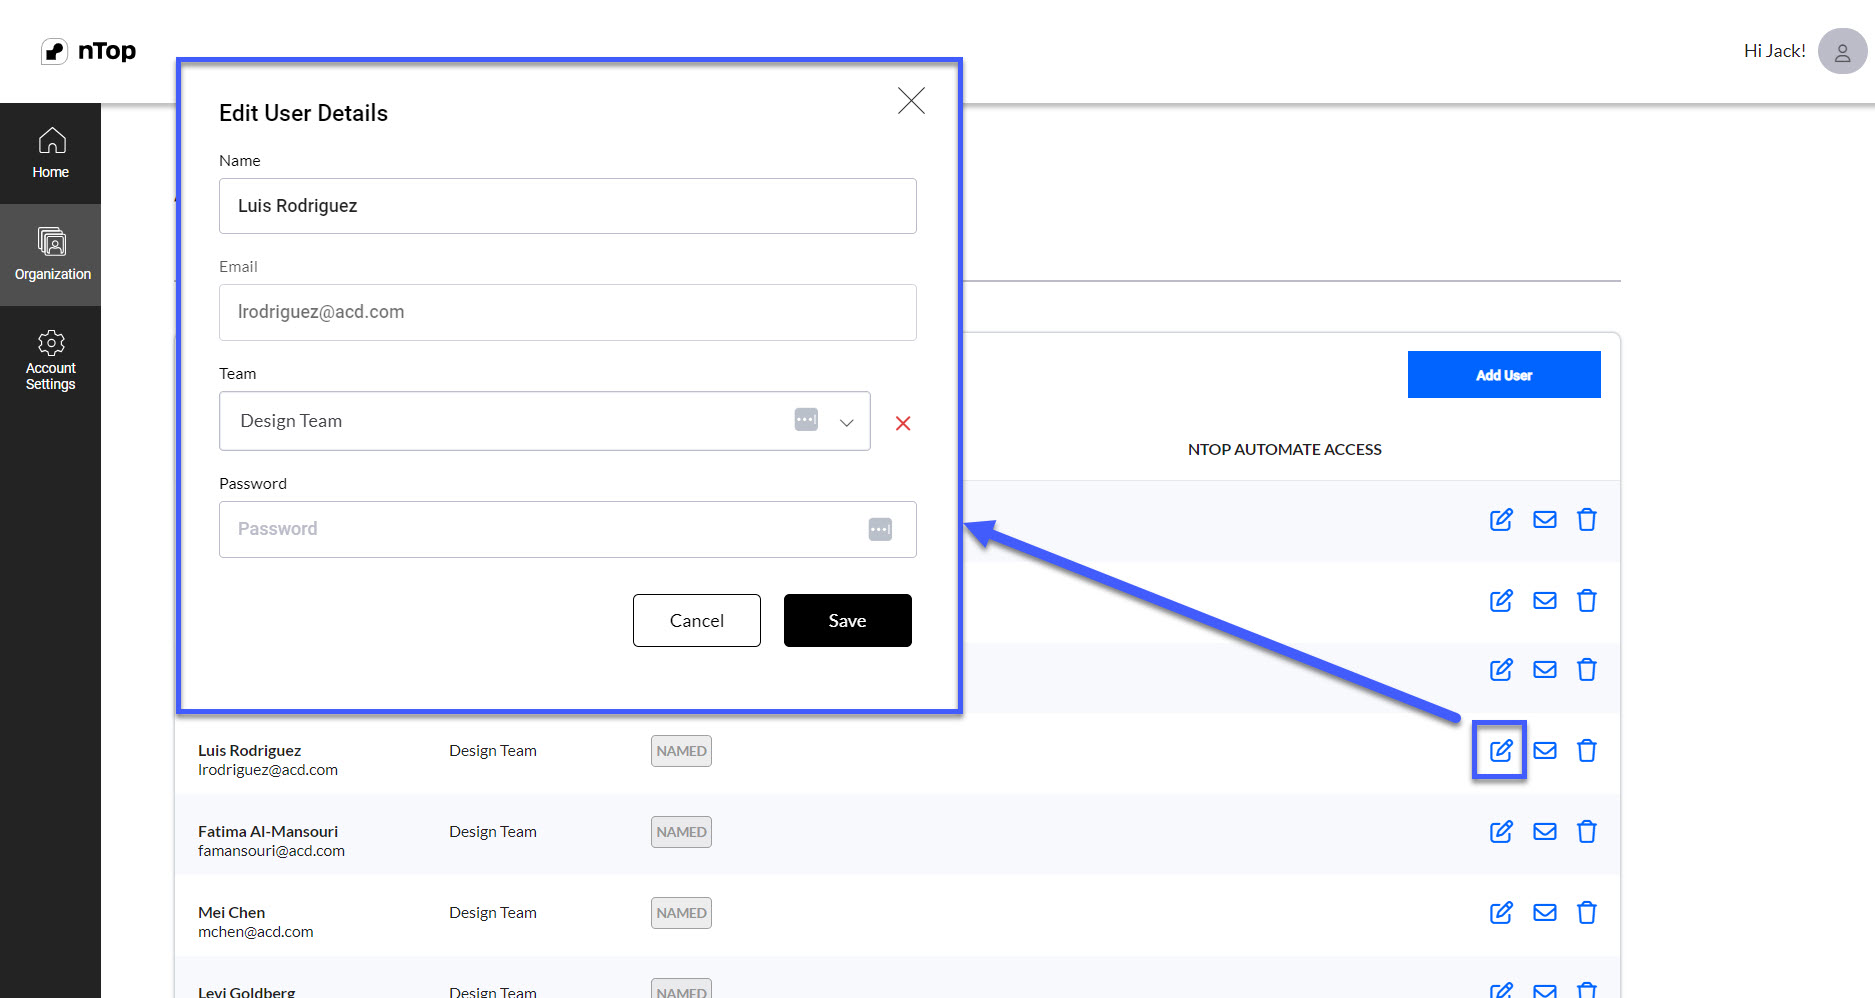Expand the Team dropdown chevron
The width and height of the screenshot is (1875, 998).
coord(847,422)
